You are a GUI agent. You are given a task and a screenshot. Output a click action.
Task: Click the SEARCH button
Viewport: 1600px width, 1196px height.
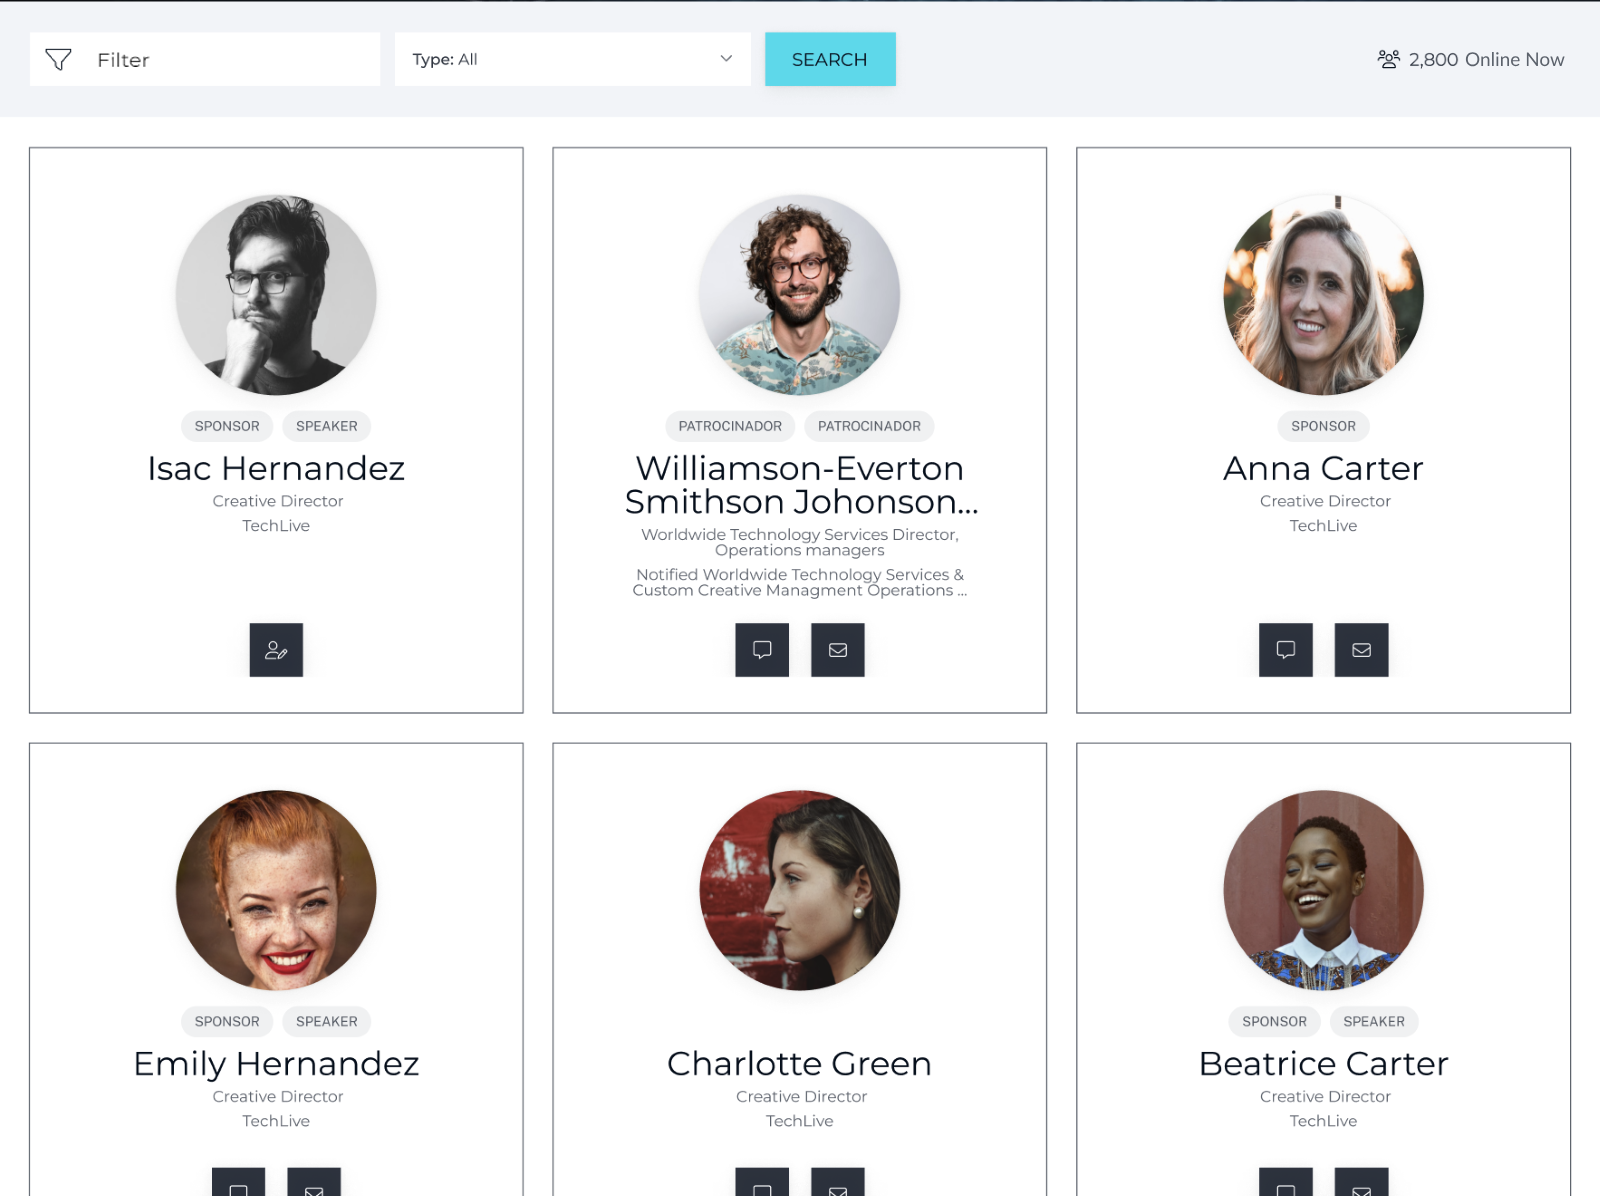830,59
